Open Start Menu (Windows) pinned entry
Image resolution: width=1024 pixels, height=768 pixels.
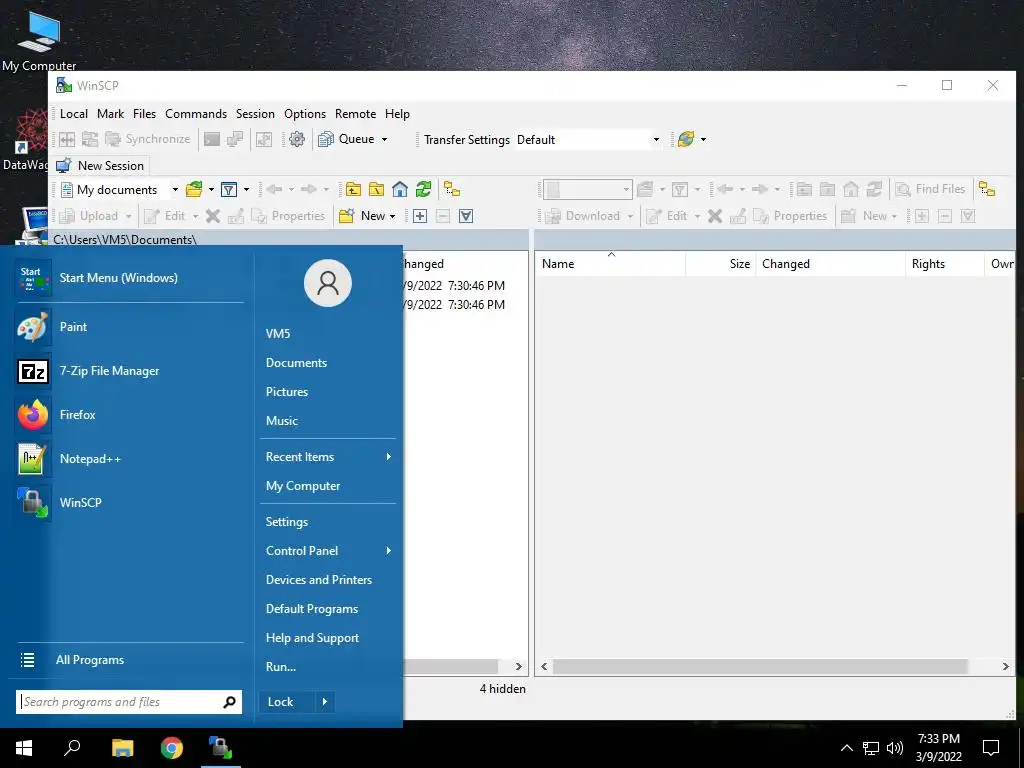pos(129,278)
